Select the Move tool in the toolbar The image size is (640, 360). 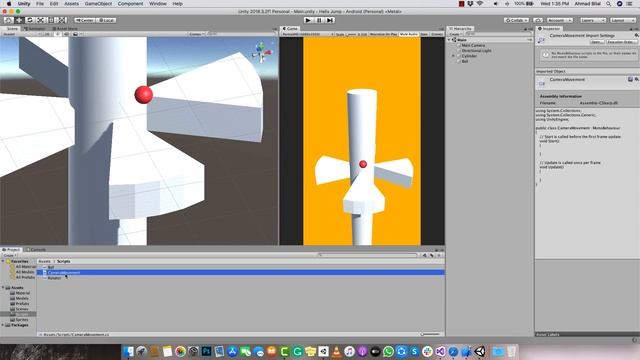click(19, 20)
